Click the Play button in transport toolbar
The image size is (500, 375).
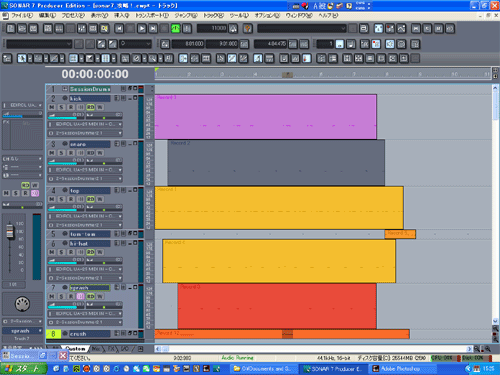point(142,29)
